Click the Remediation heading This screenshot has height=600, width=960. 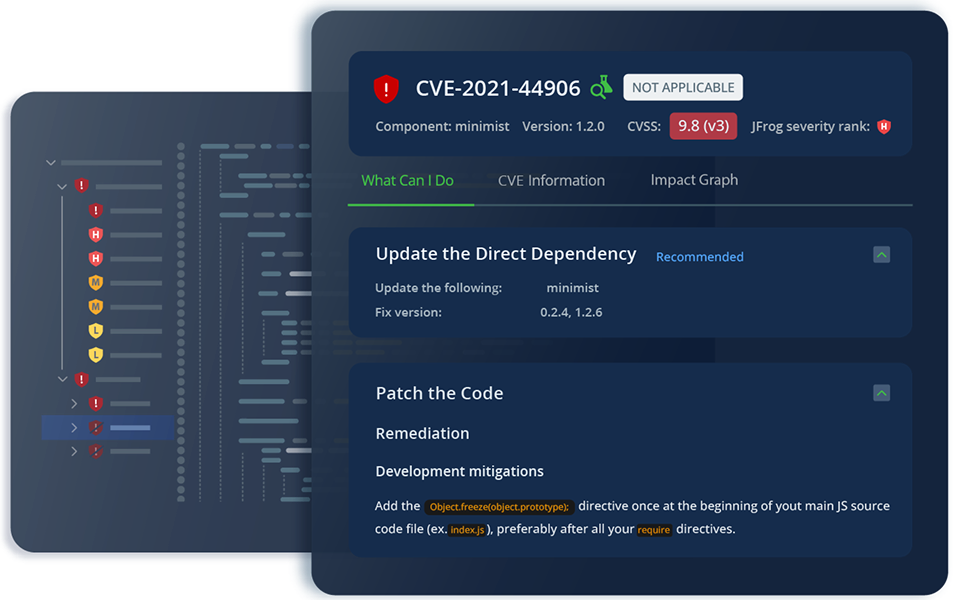coord(422,433)
